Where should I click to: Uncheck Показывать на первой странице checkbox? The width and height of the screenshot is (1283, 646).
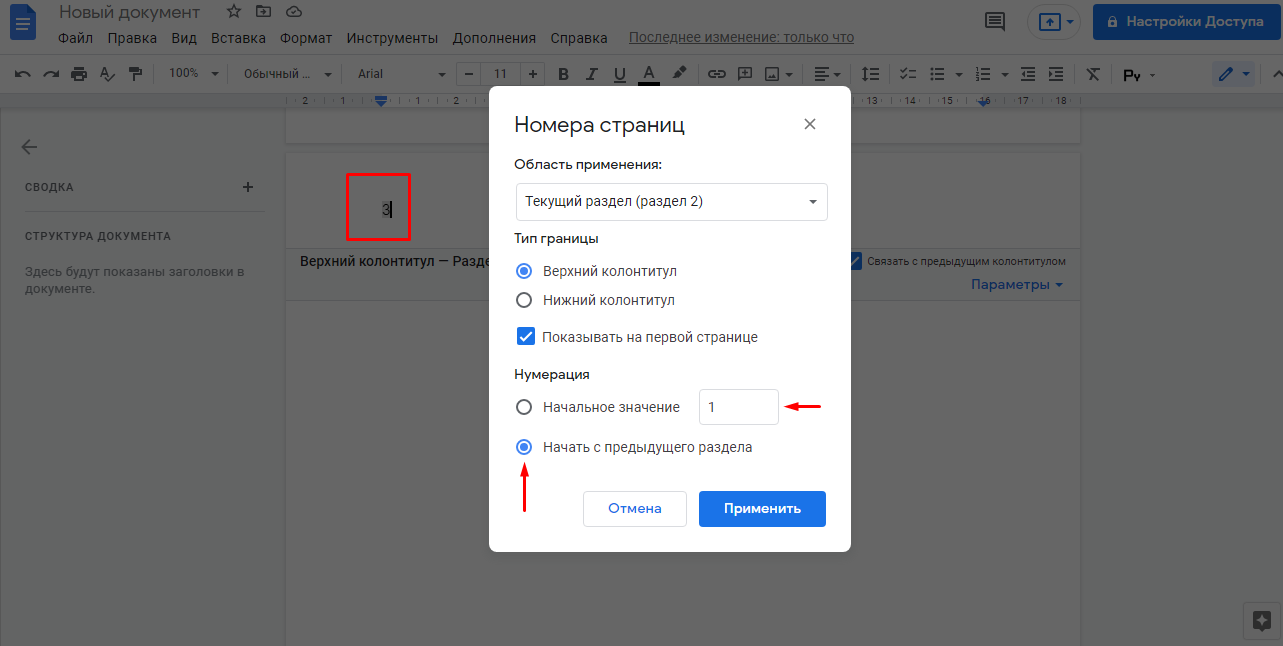(x=526, y=337)
